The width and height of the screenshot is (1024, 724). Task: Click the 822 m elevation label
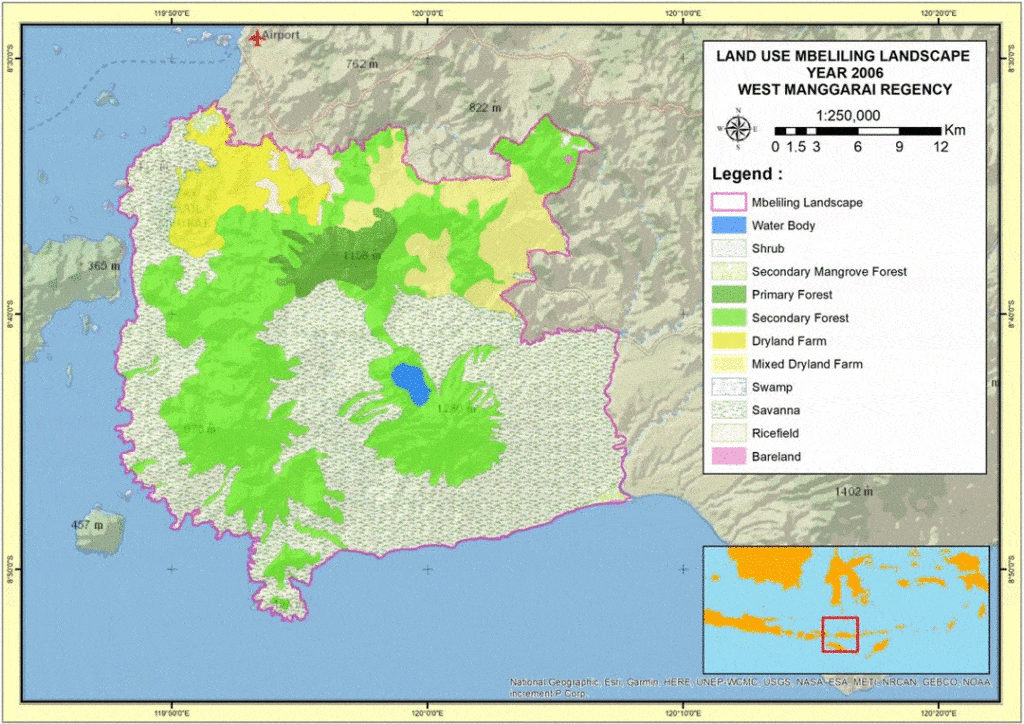(x=484, y=108)
